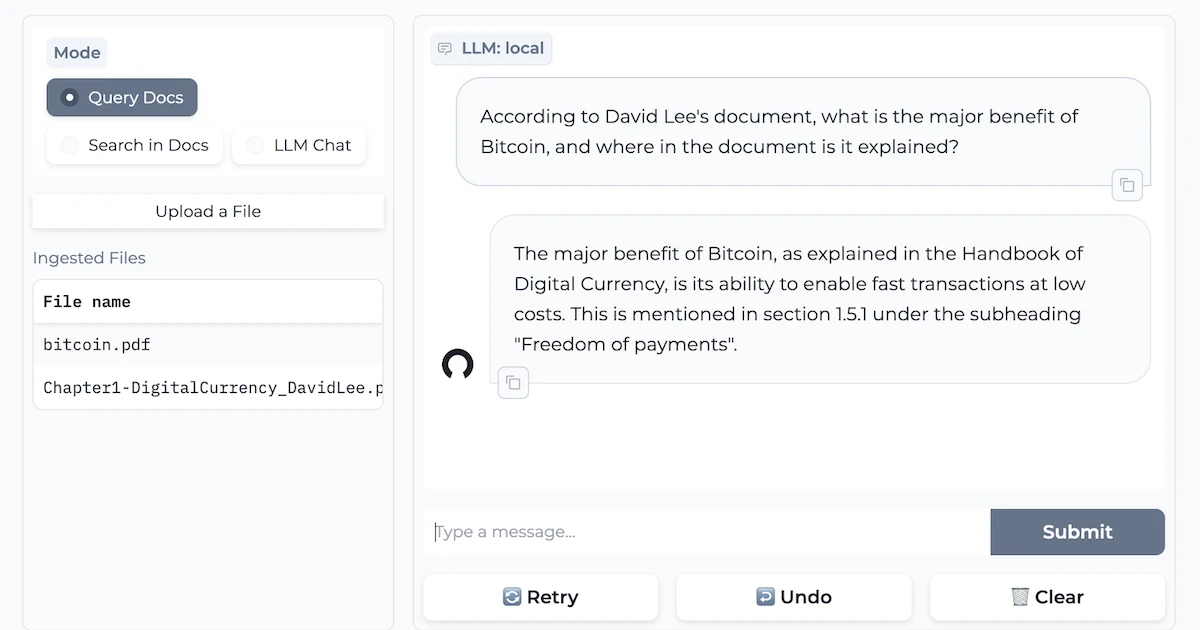The height and width of the screenshot is (630, 1200).
Task: Click the assistant's response bubble text
Action: 799,299
